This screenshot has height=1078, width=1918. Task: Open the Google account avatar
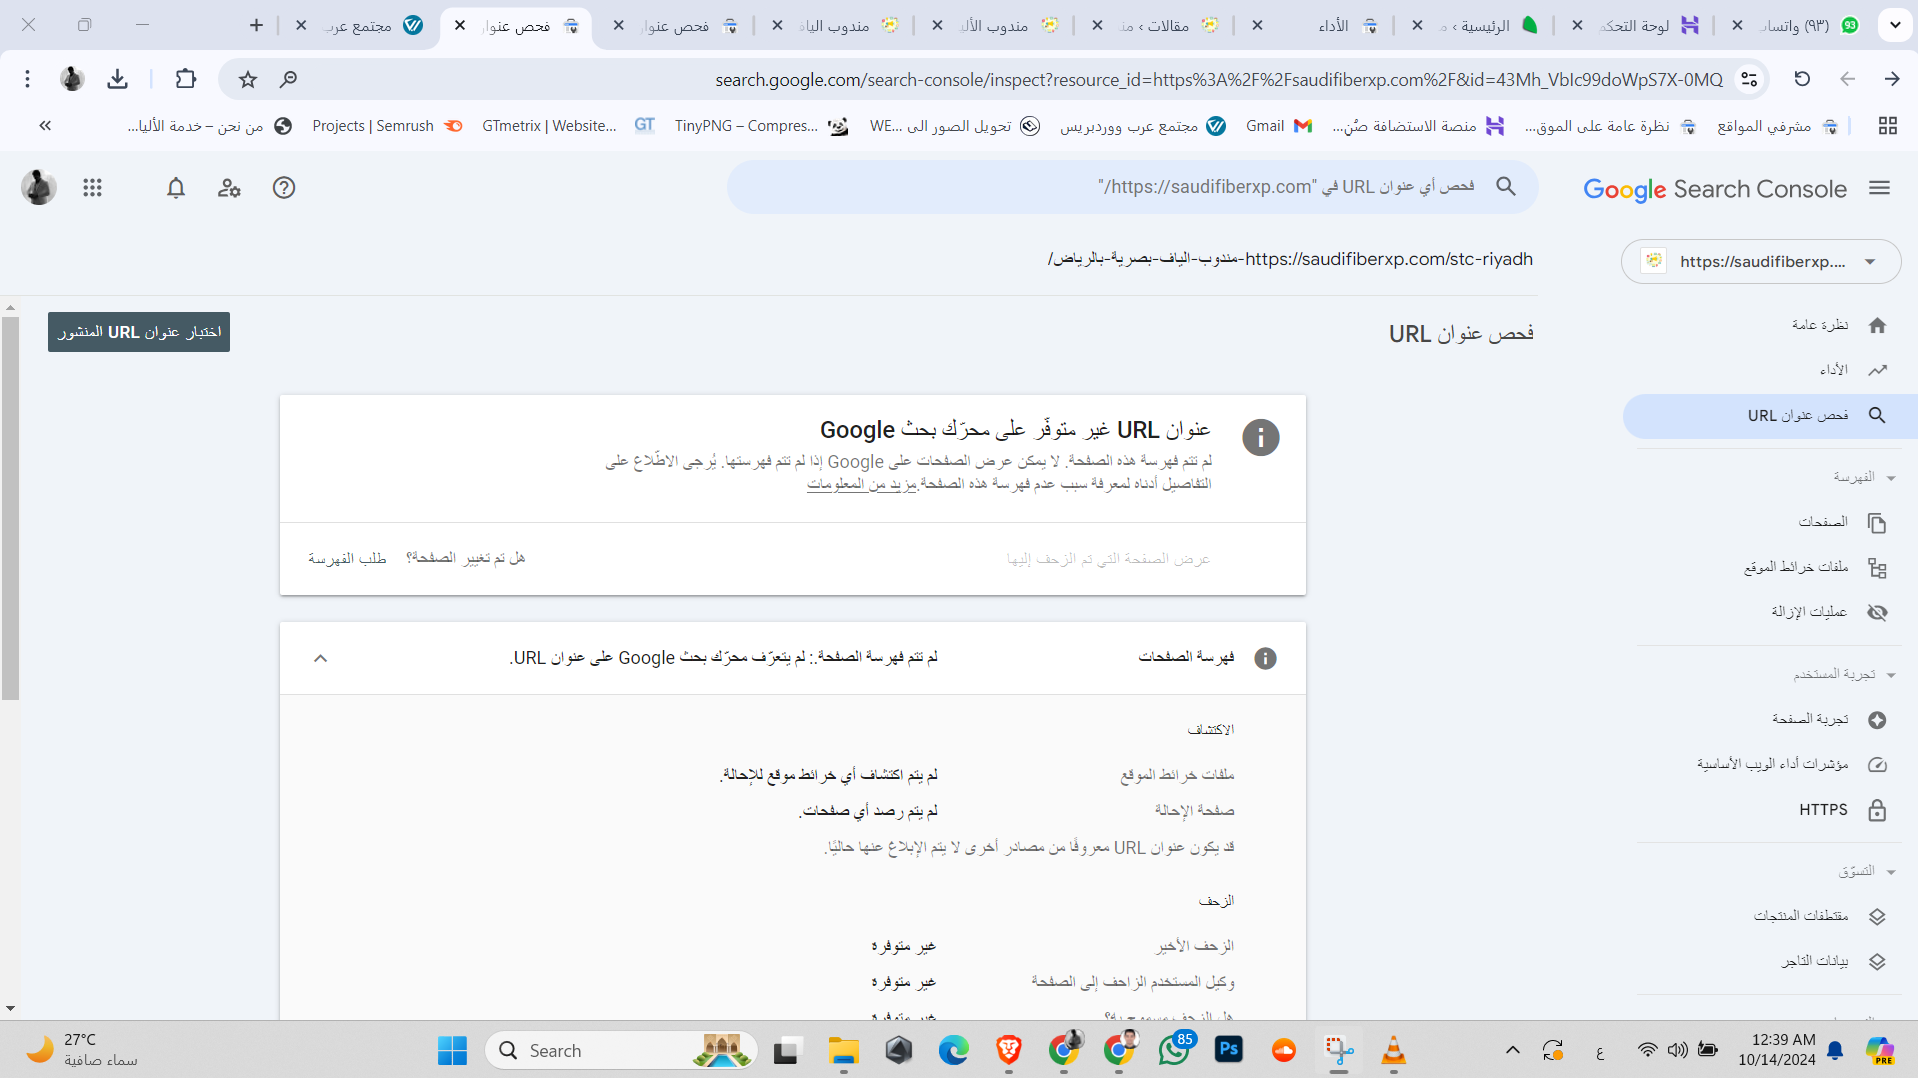[39, 188]
